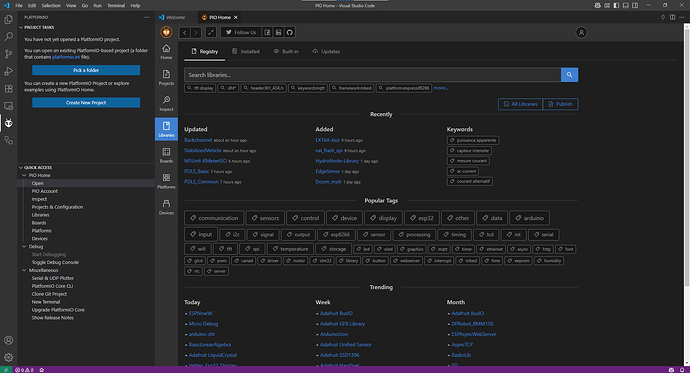Open the Source Control view icon

pyautogui.click(x=8, y=54)
